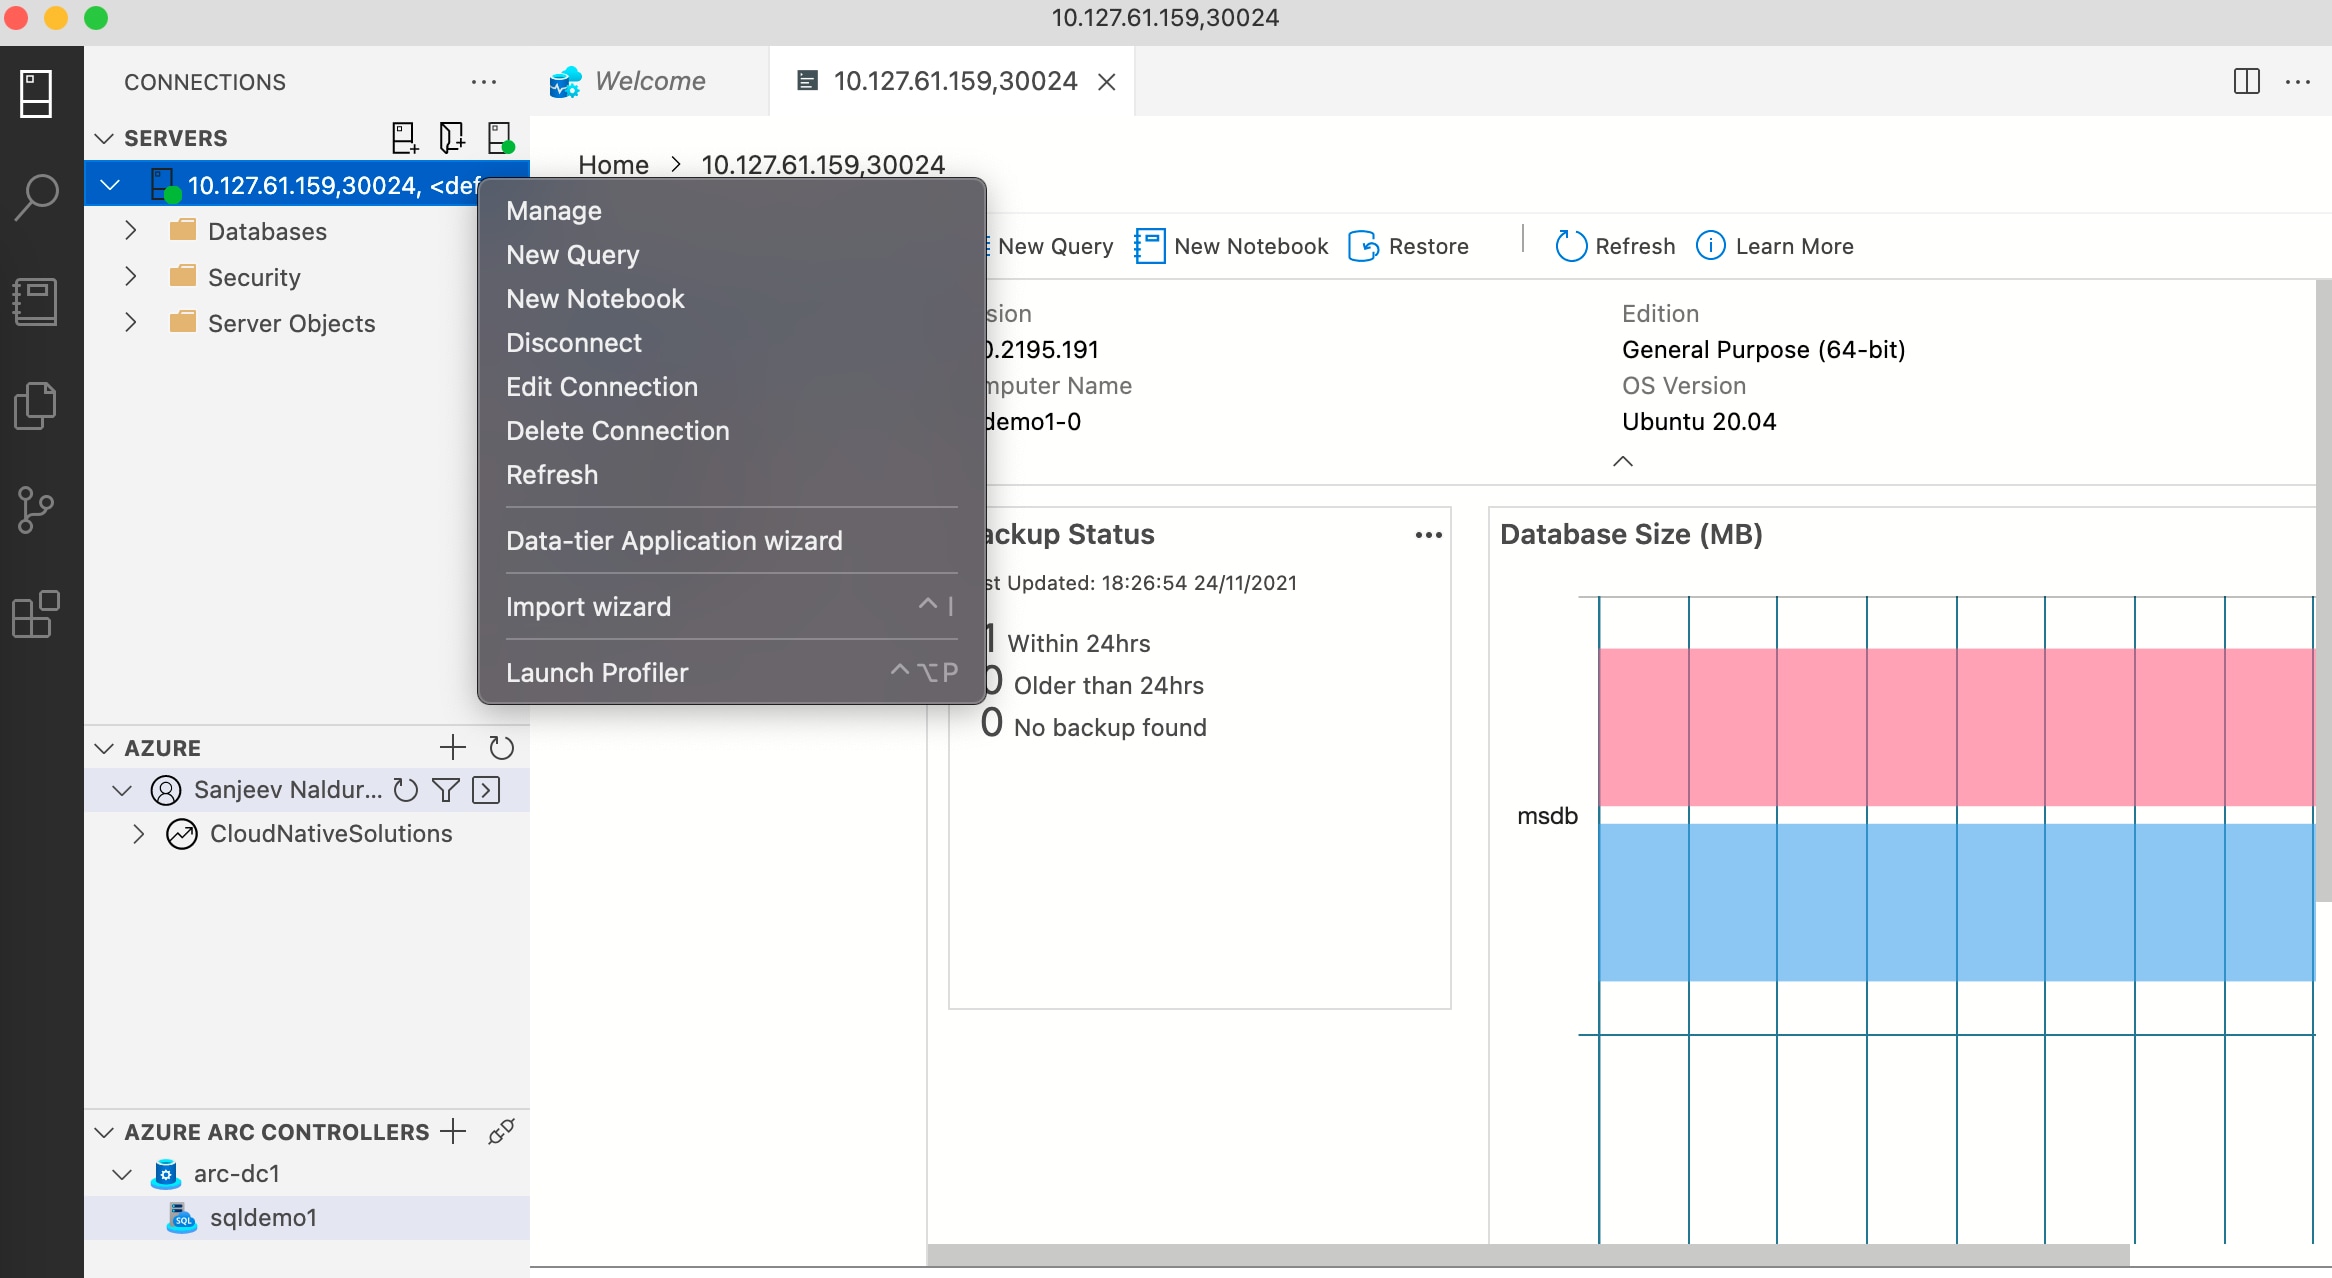Click the pink msdb bar in chart
Viewport: 2332px width, 1278px height.
[x=1956, y=727]
